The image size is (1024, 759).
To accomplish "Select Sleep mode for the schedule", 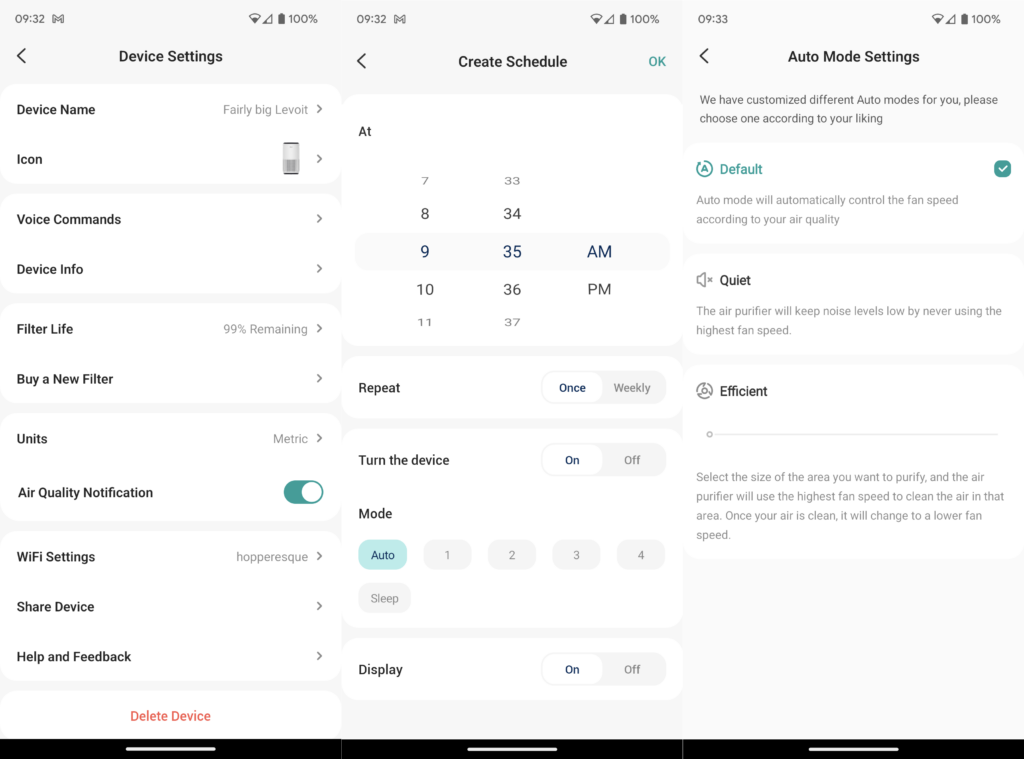I will point(384,598).
